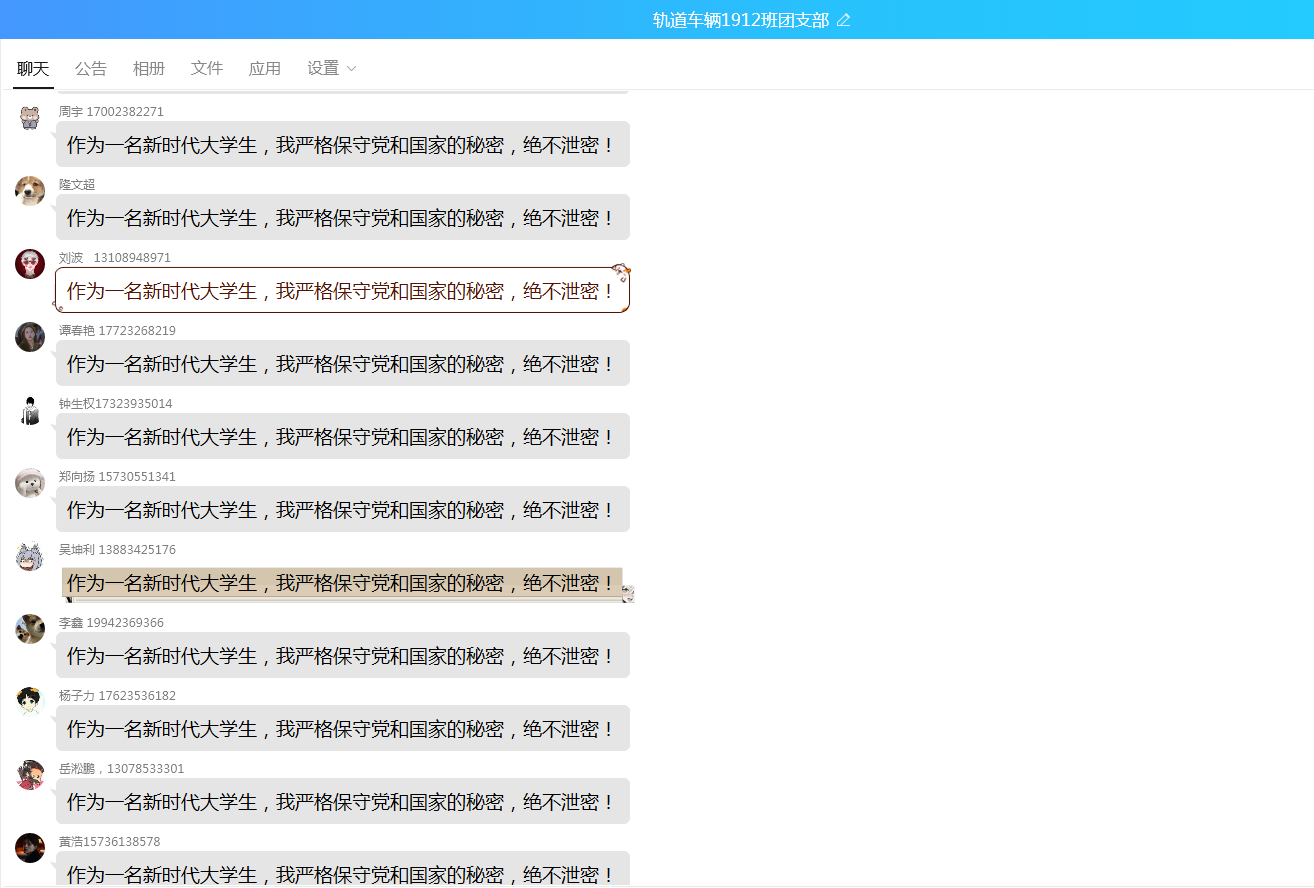This screenshot has width=1314, height=888.
Task: Open the 相册 tab
Action: pos(149,68)
